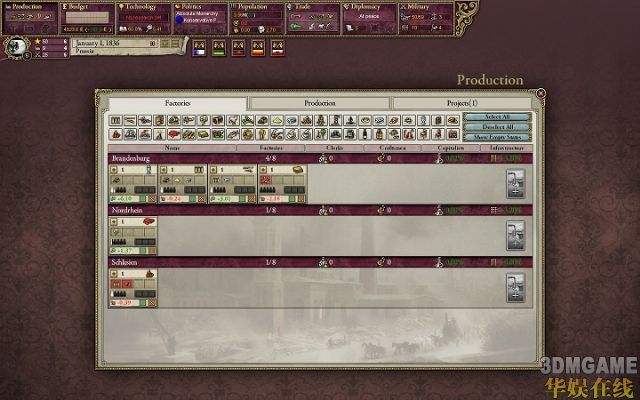Image resolution: width=640 pixels, height=400 pixels.
Task: Close or reopen the Brandenburg +6.10 factory
Action: 152,199
